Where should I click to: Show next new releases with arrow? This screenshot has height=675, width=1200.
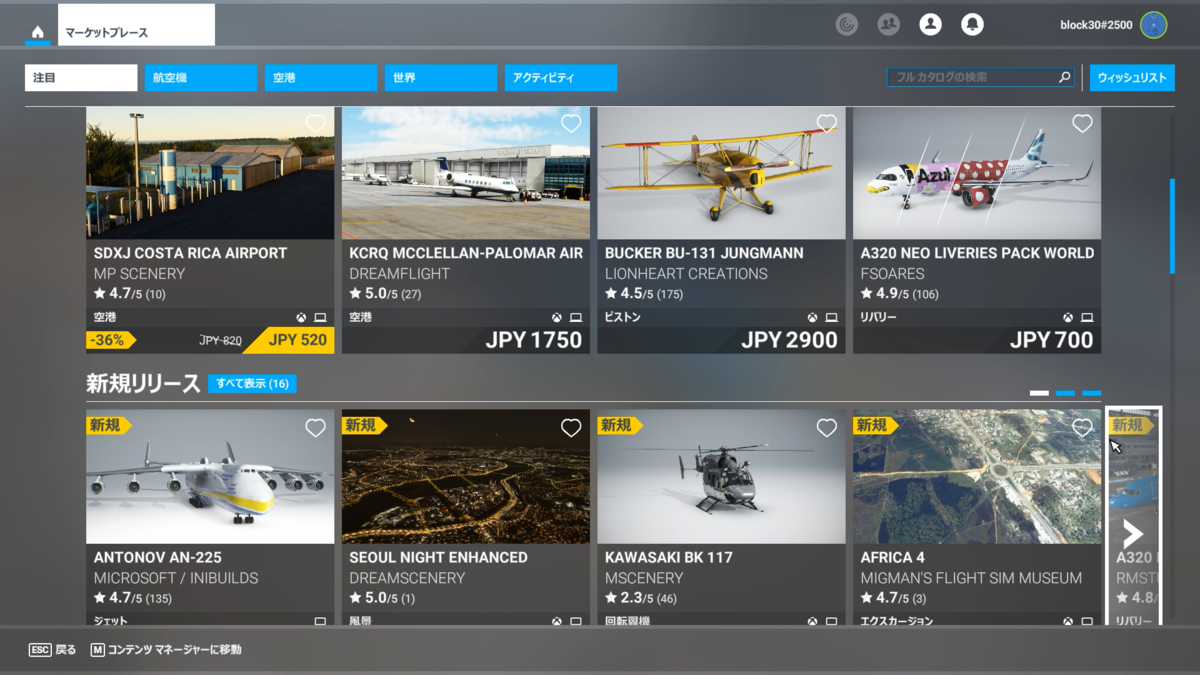coord(1133,534)
